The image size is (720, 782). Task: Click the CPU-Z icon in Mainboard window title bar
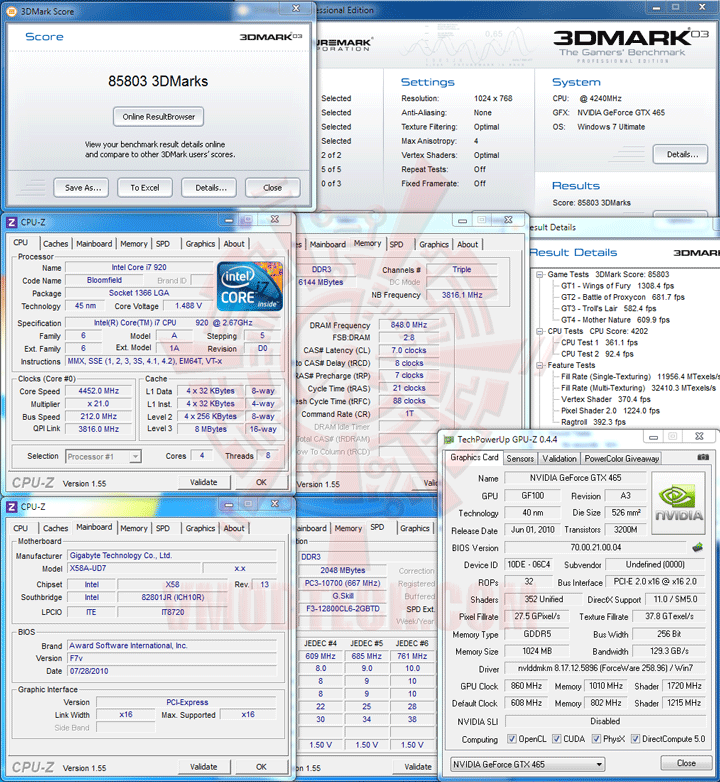coord(11,507)
